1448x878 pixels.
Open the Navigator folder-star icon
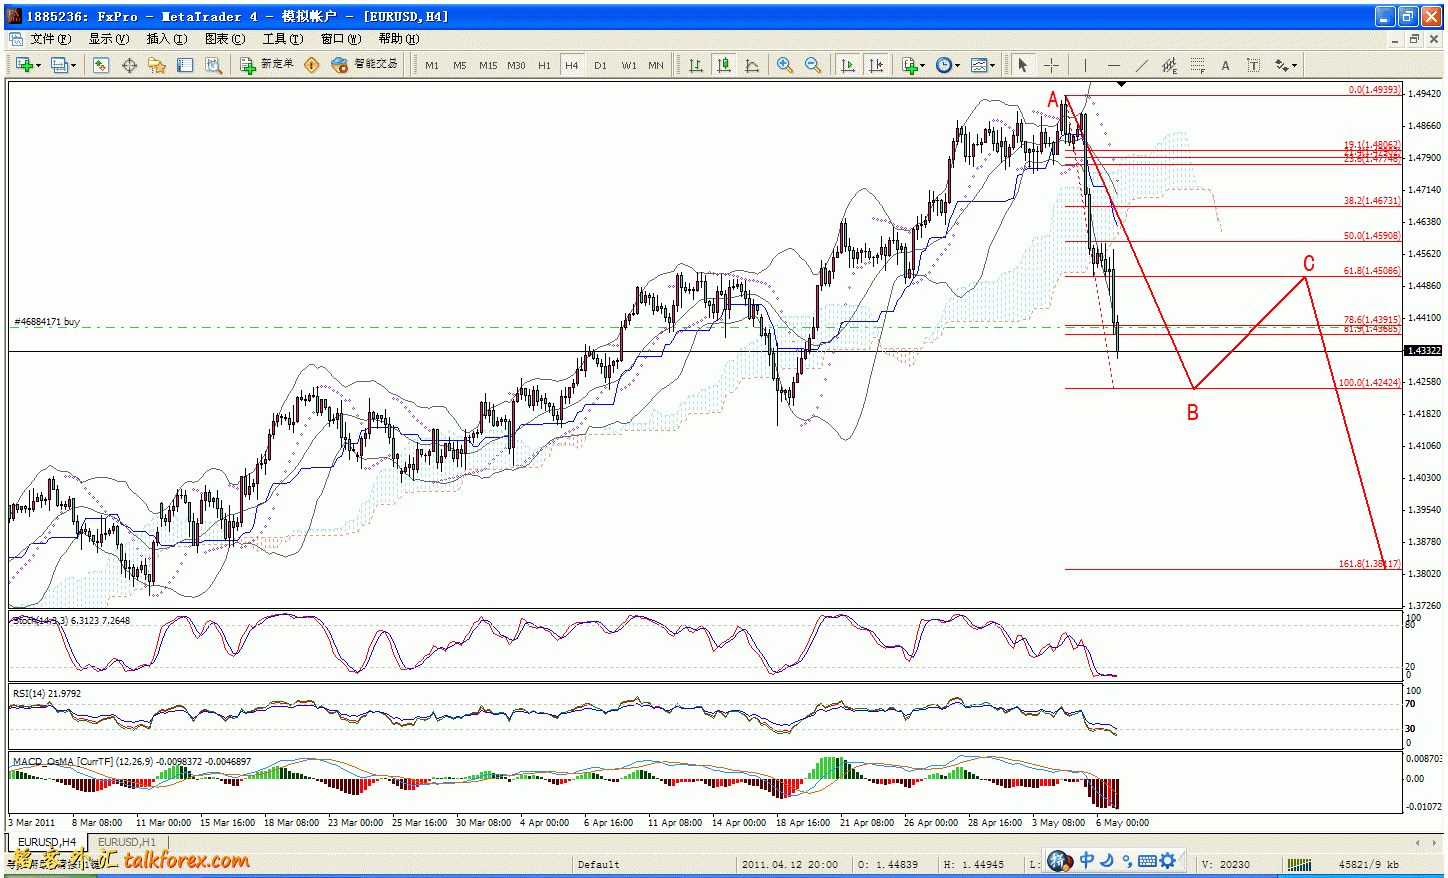[x=157, y=65]
